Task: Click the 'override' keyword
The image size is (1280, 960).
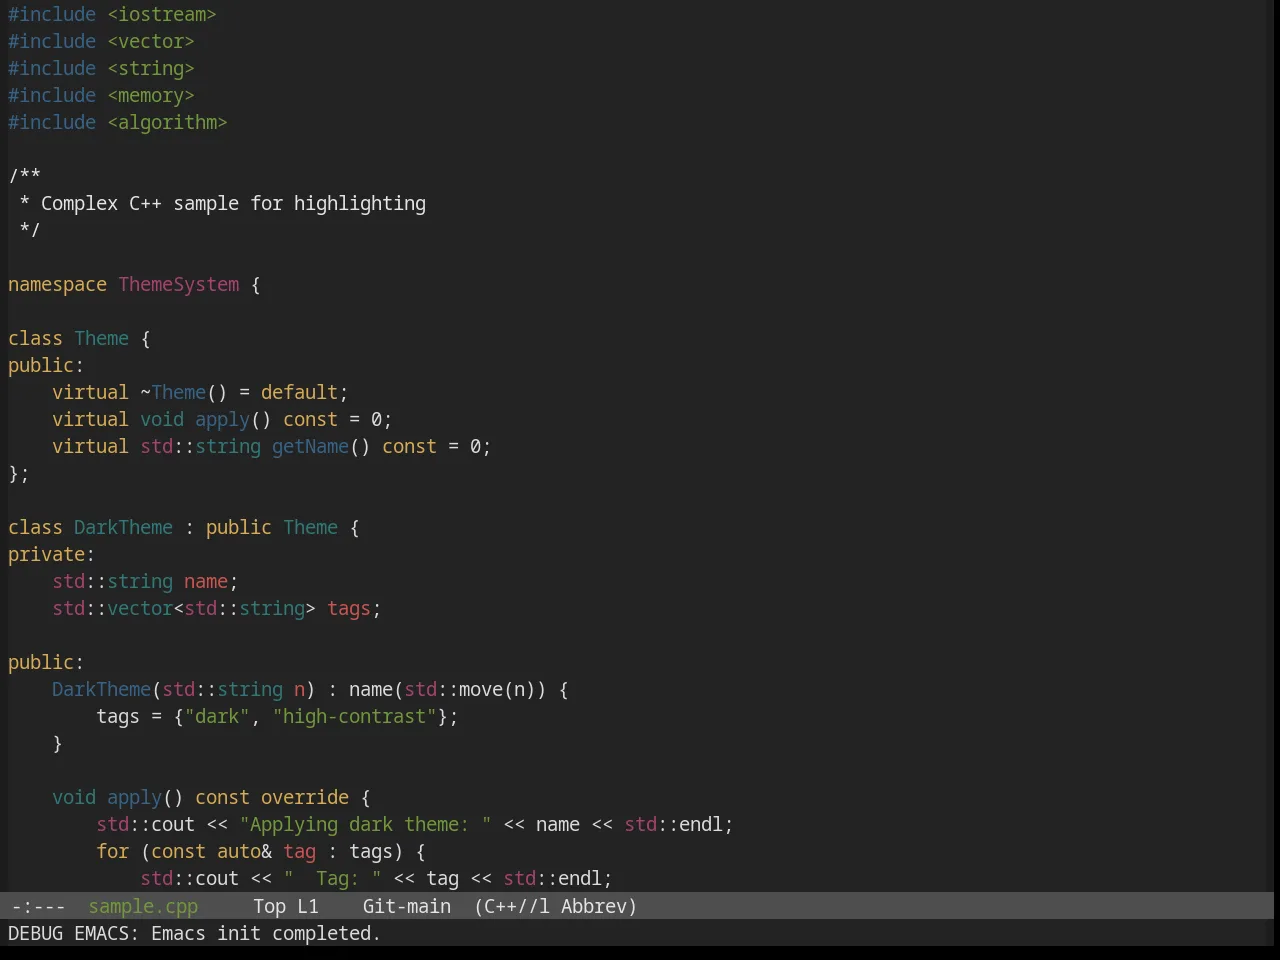Action: (305, 797)
